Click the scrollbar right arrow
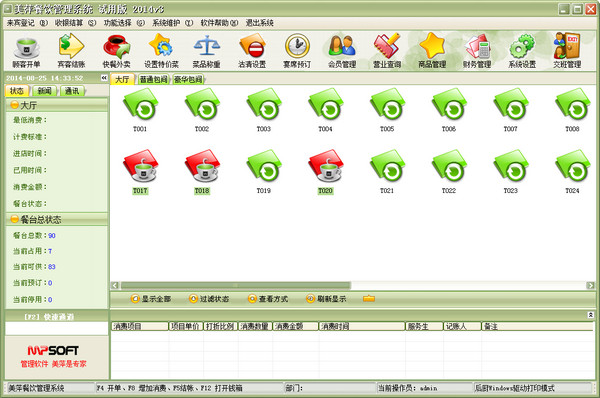 point(590,285)
